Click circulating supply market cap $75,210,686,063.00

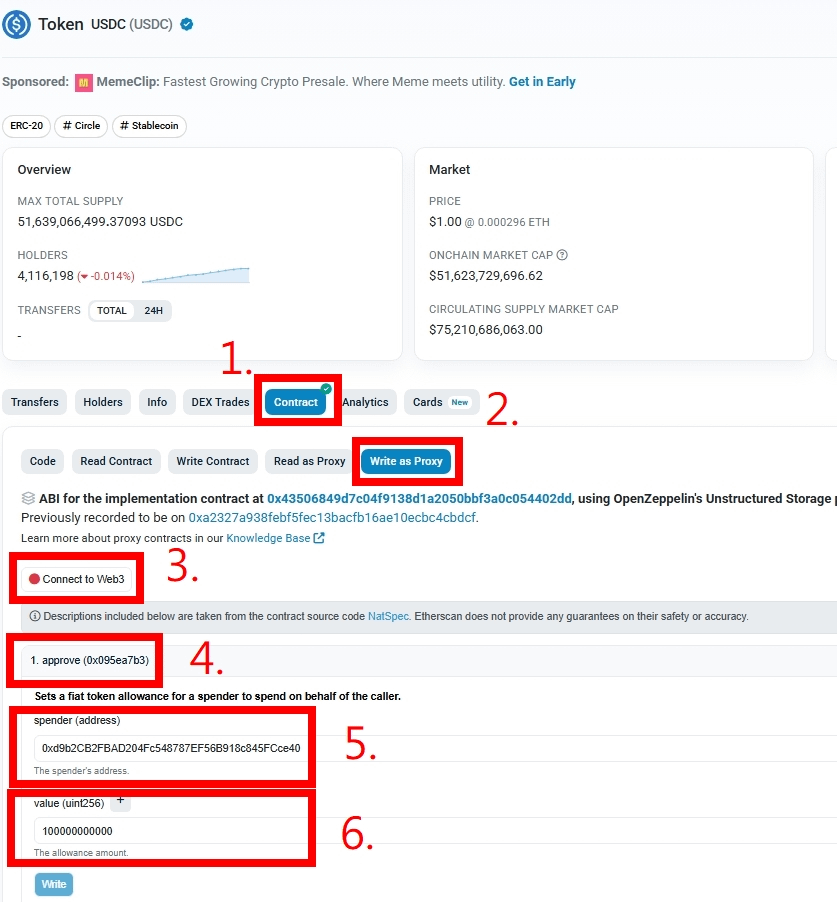point(486,330)
